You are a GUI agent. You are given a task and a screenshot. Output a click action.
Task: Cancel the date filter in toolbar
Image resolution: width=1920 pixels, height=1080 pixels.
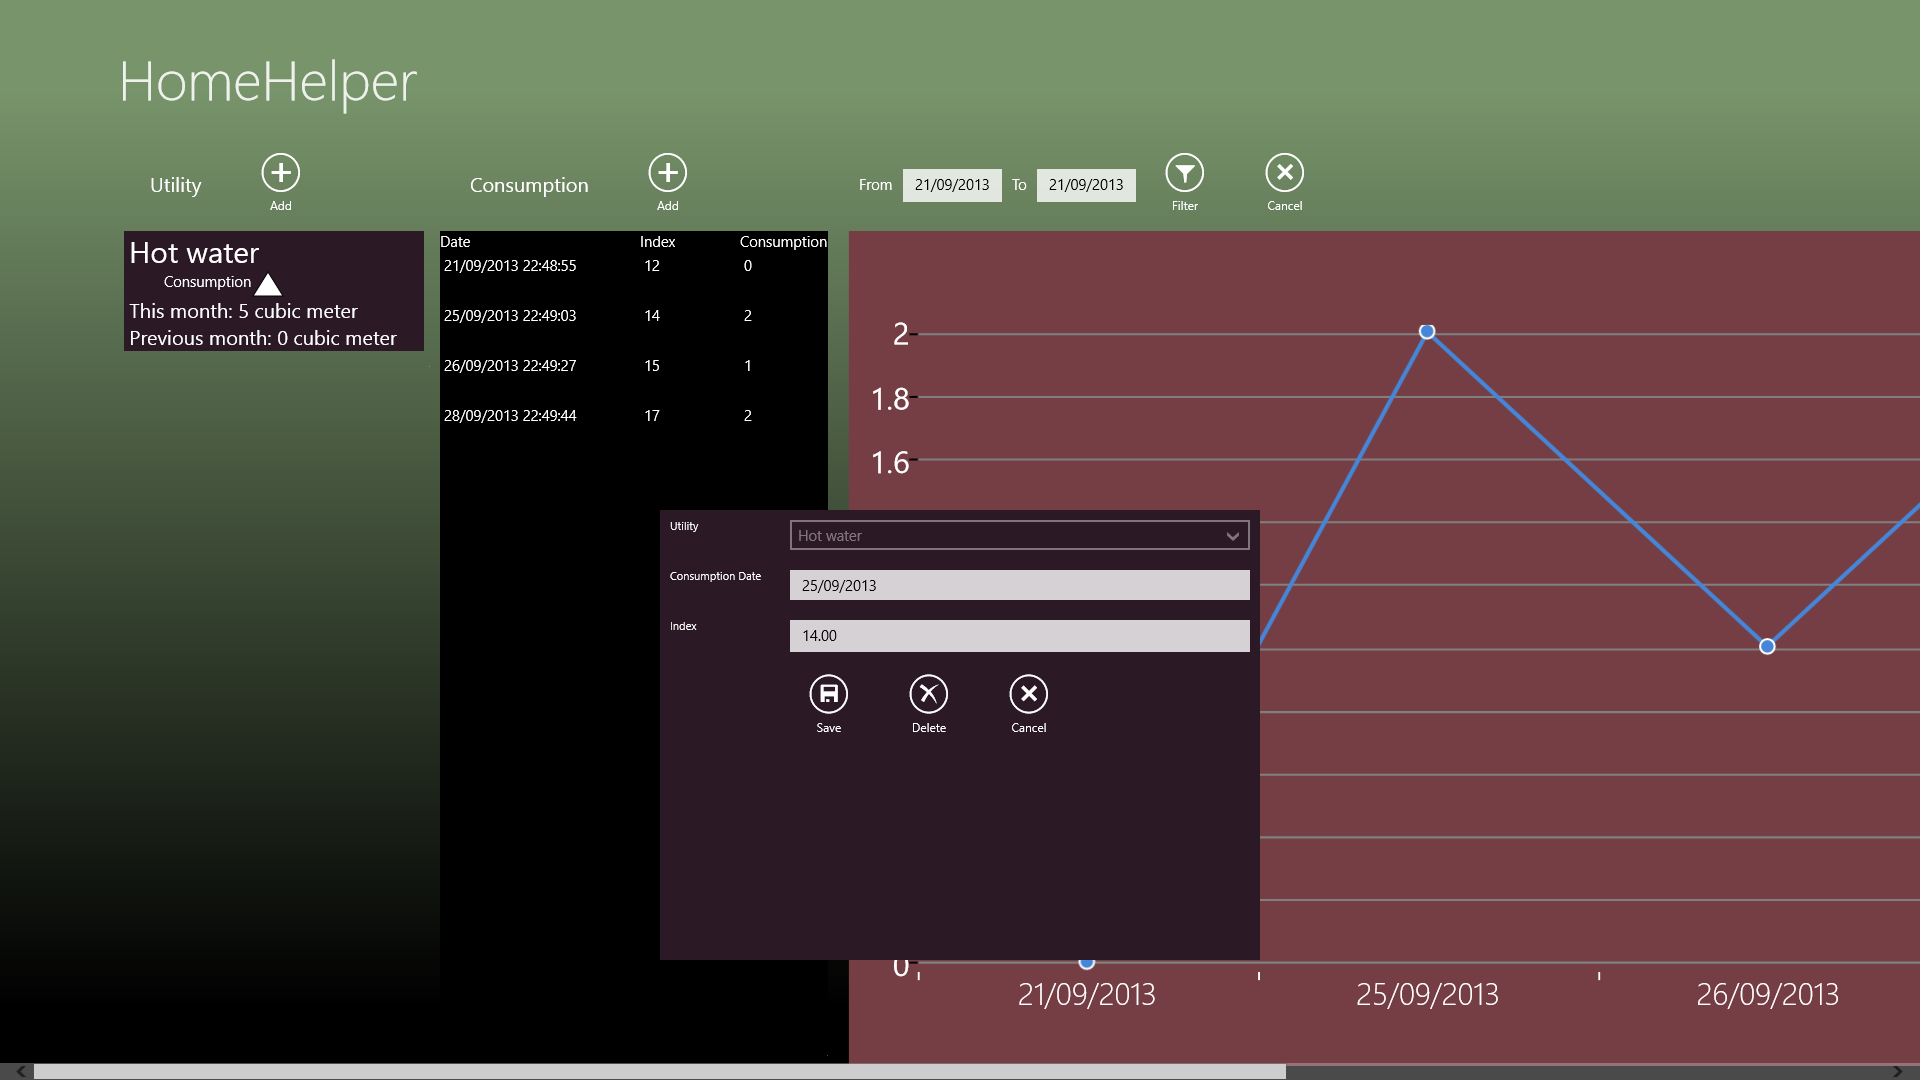tap(1284, 173)
